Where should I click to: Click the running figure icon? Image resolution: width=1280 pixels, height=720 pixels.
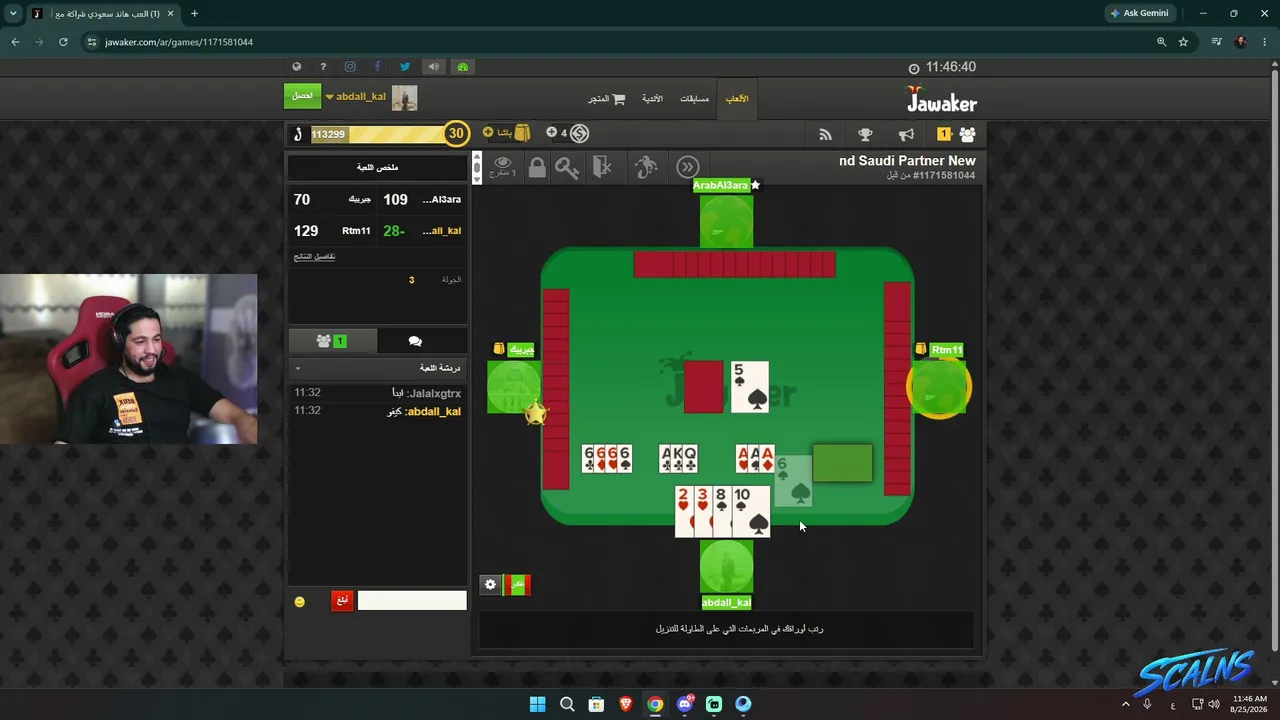[x=646, y=167]
